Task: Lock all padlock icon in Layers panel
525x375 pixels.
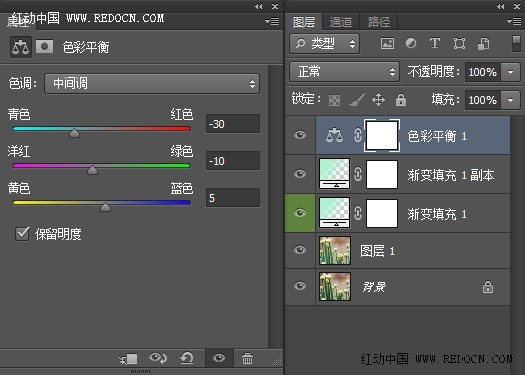Action: [x=401, y=100]
